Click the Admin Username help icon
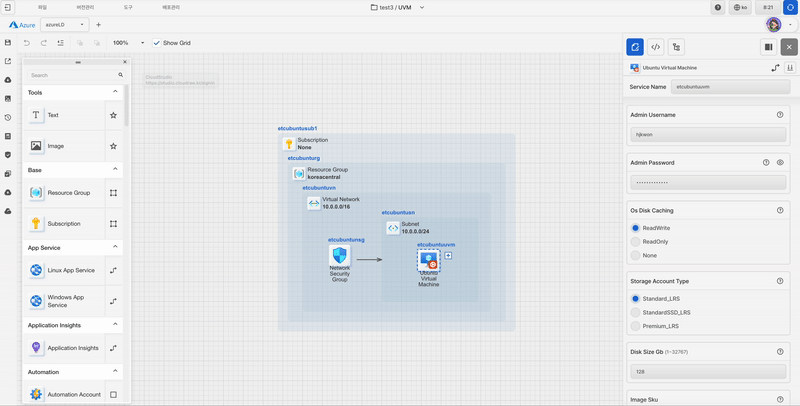This screenshot has height=406, width=800. click(x=780, y=115)
